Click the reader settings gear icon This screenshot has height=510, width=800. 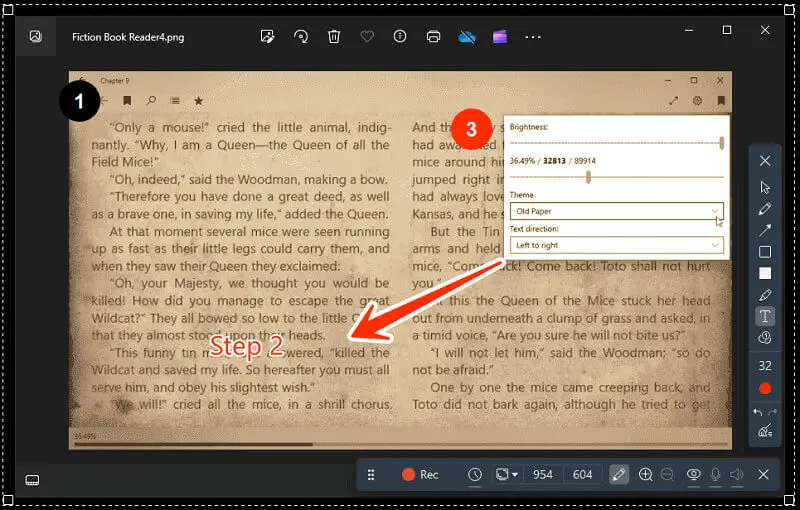tap(697, 101)
